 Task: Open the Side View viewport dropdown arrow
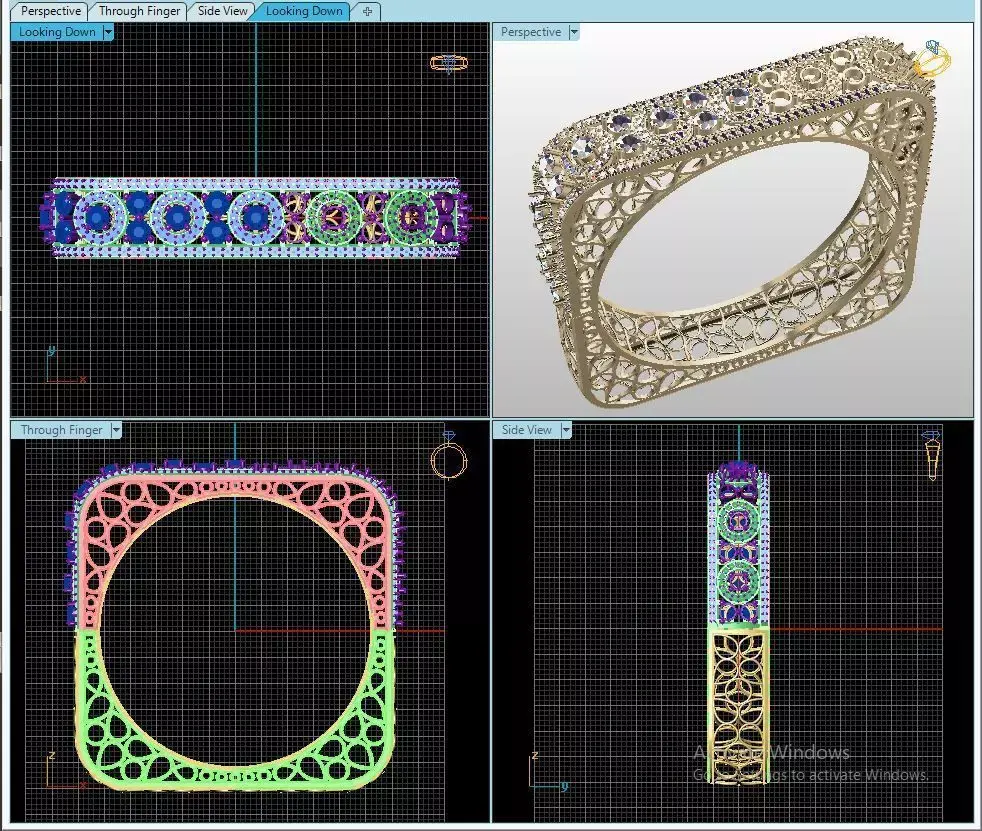point(566,430)
